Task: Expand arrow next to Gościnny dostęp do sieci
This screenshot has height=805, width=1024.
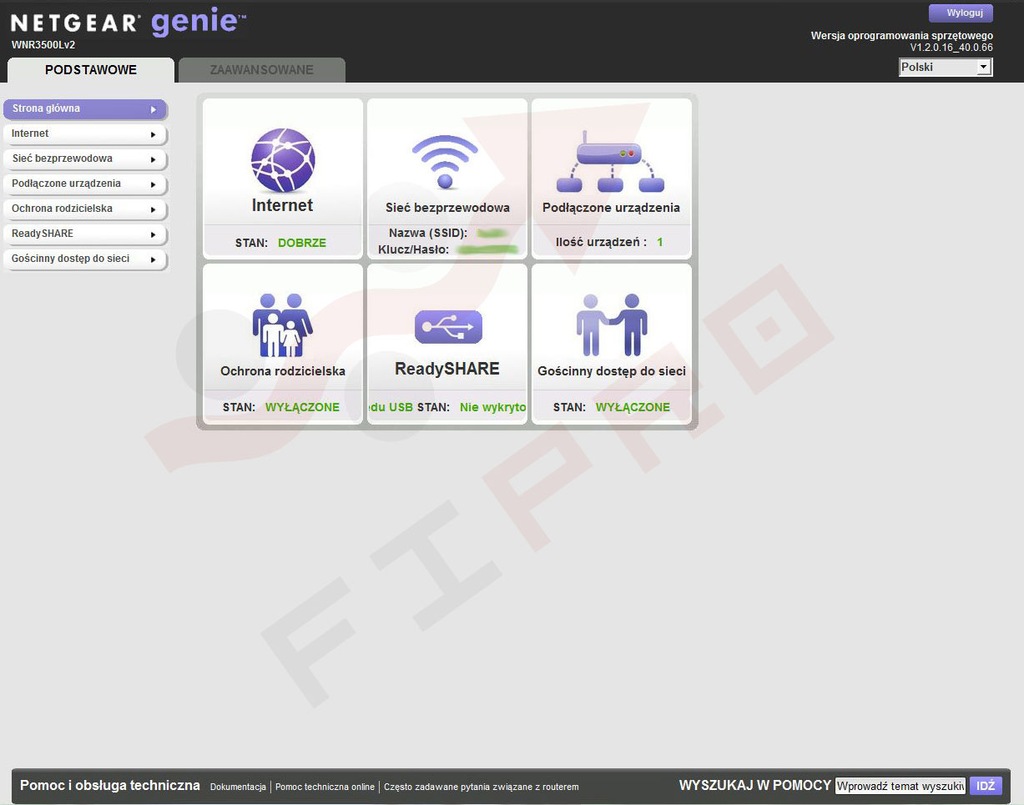Action: (x=153, y=259)
